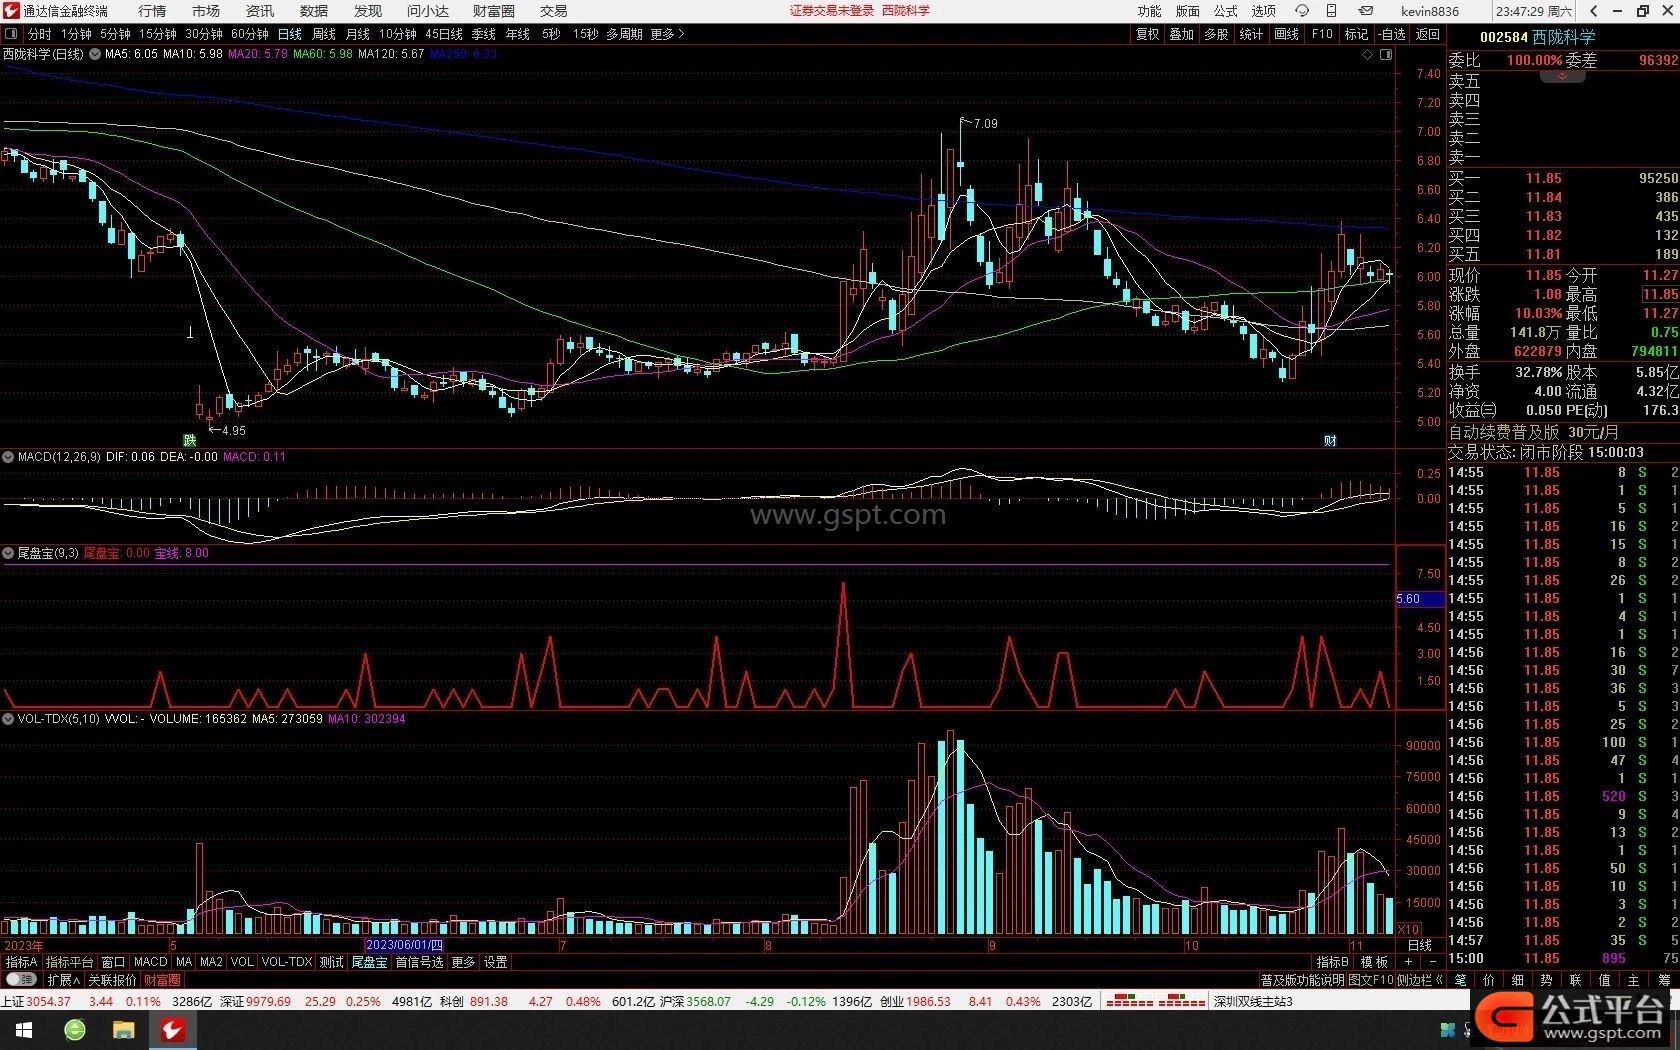Open the 指标A selector
Screen dimensions: 1680x1050
point(21,962)
